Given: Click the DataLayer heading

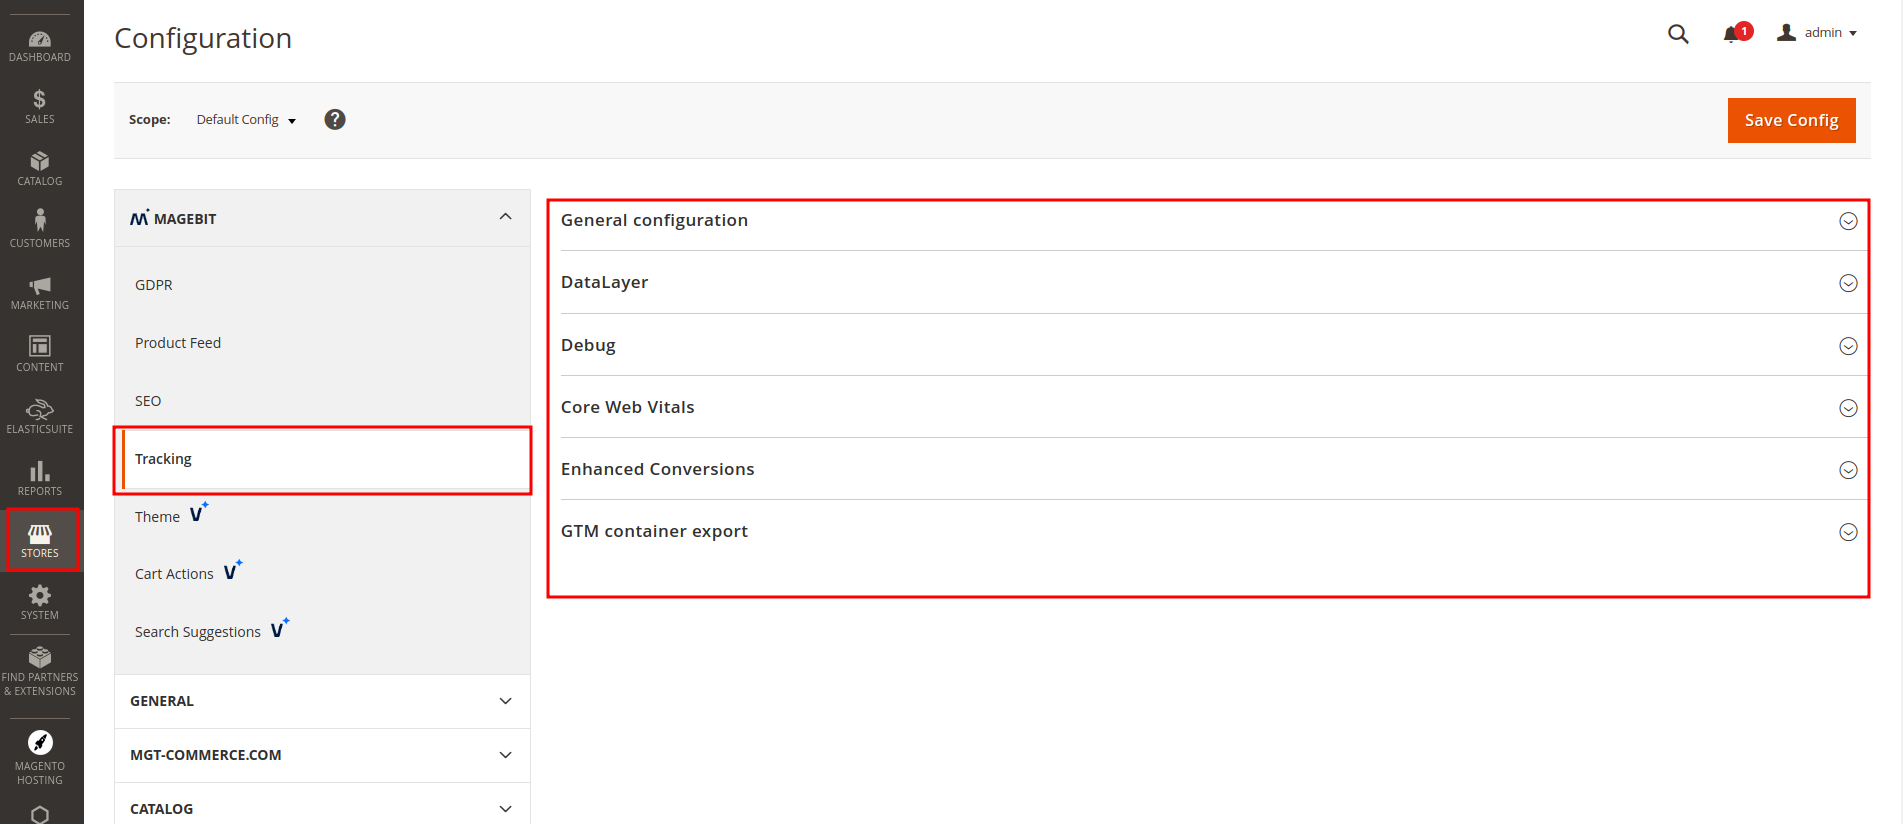Looking at the screenshot, I should pyautogui.click(x=604, y=282).
